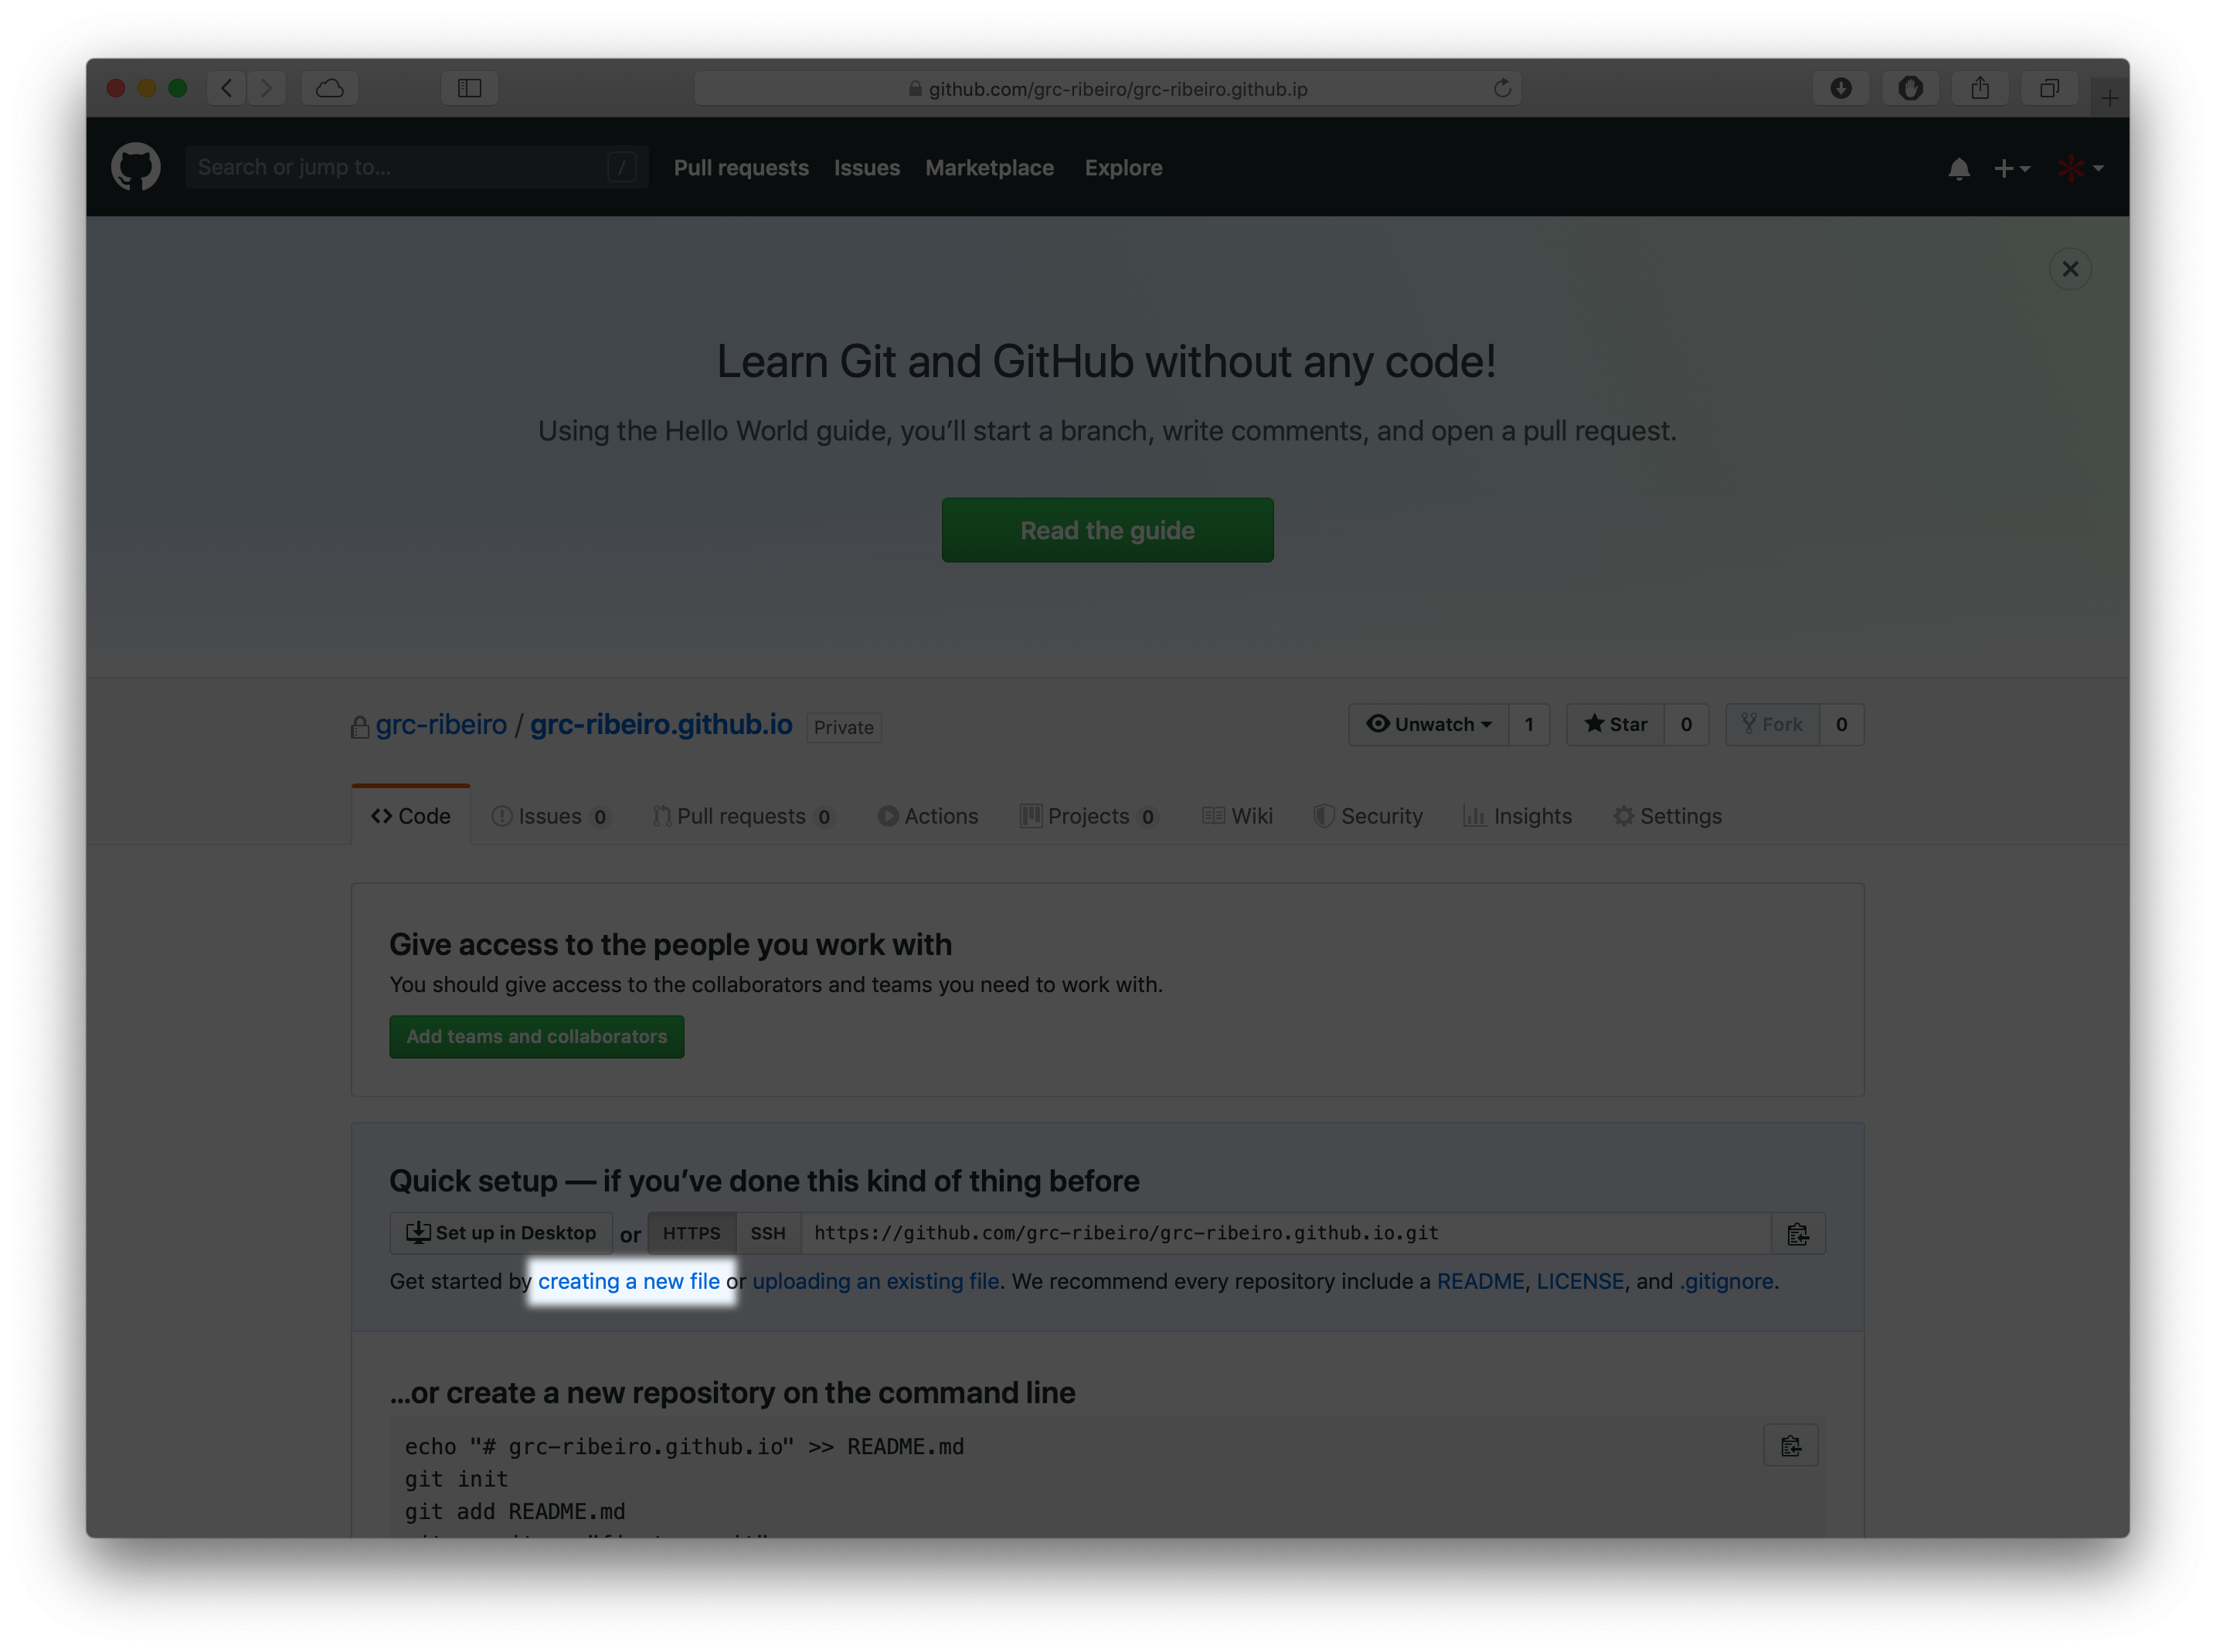This screenshot has width=2216, height=1652.
Task: Click the repository clone URL field
Action: [1286, 1233]
